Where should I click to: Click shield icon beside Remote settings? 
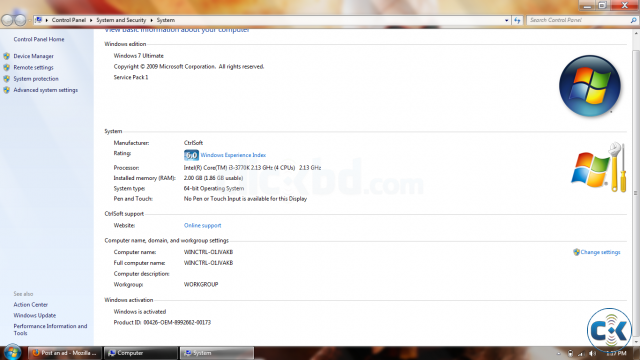[7, 67]
